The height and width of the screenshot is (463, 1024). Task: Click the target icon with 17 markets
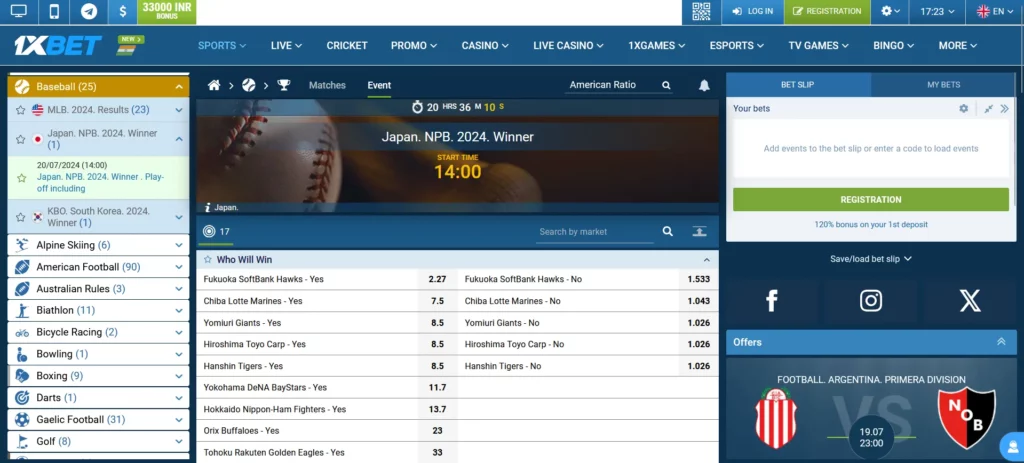209,231
